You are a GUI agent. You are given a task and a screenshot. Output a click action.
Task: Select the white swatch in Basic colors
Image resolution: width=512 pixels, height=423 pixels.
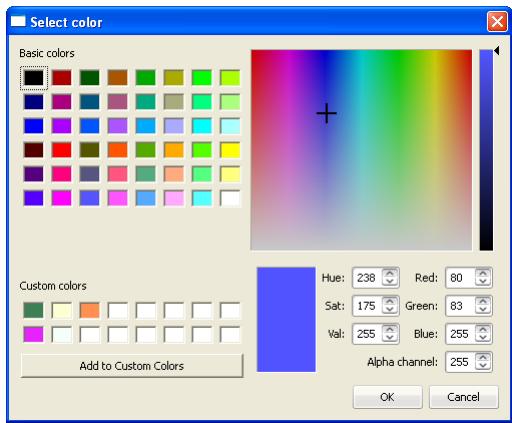tap(230, 198)
